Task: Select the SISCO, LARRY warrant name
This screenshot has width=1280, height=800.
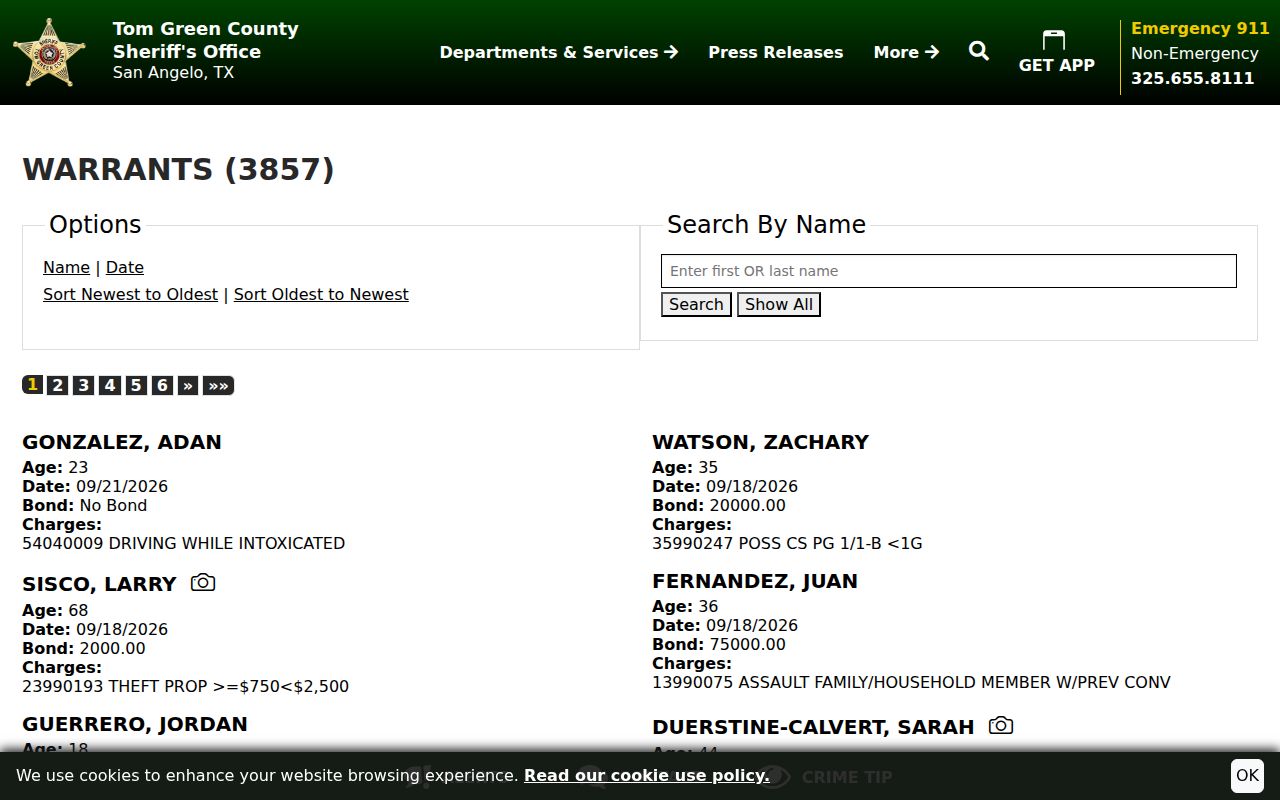Action: tap(99, 584)
